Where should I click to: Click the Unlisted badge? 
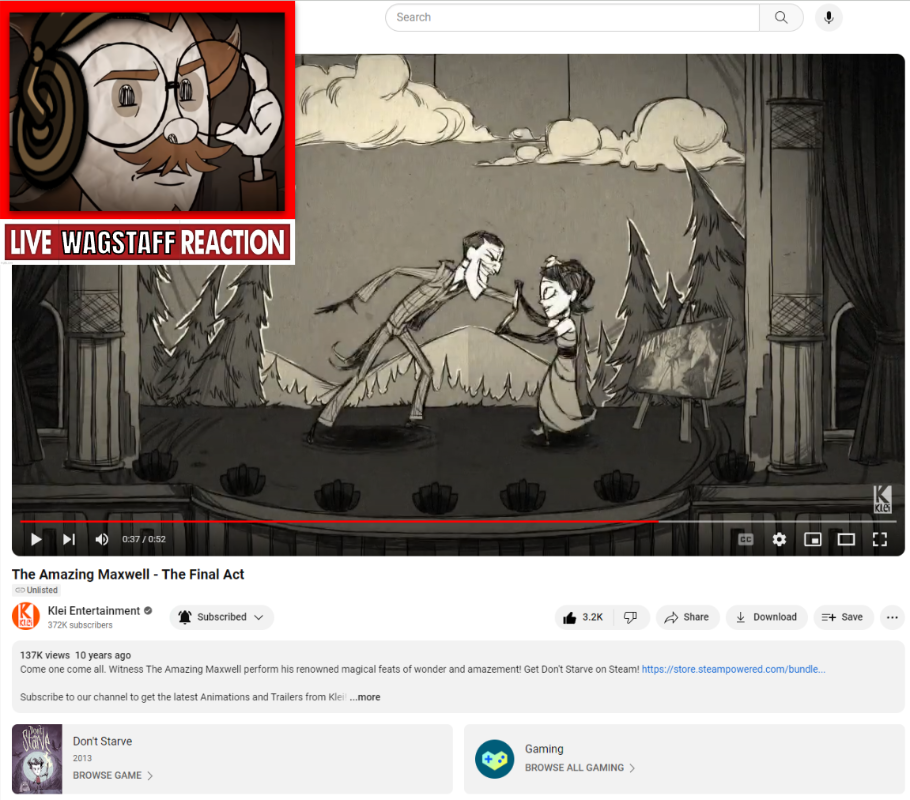pos(36,590)
